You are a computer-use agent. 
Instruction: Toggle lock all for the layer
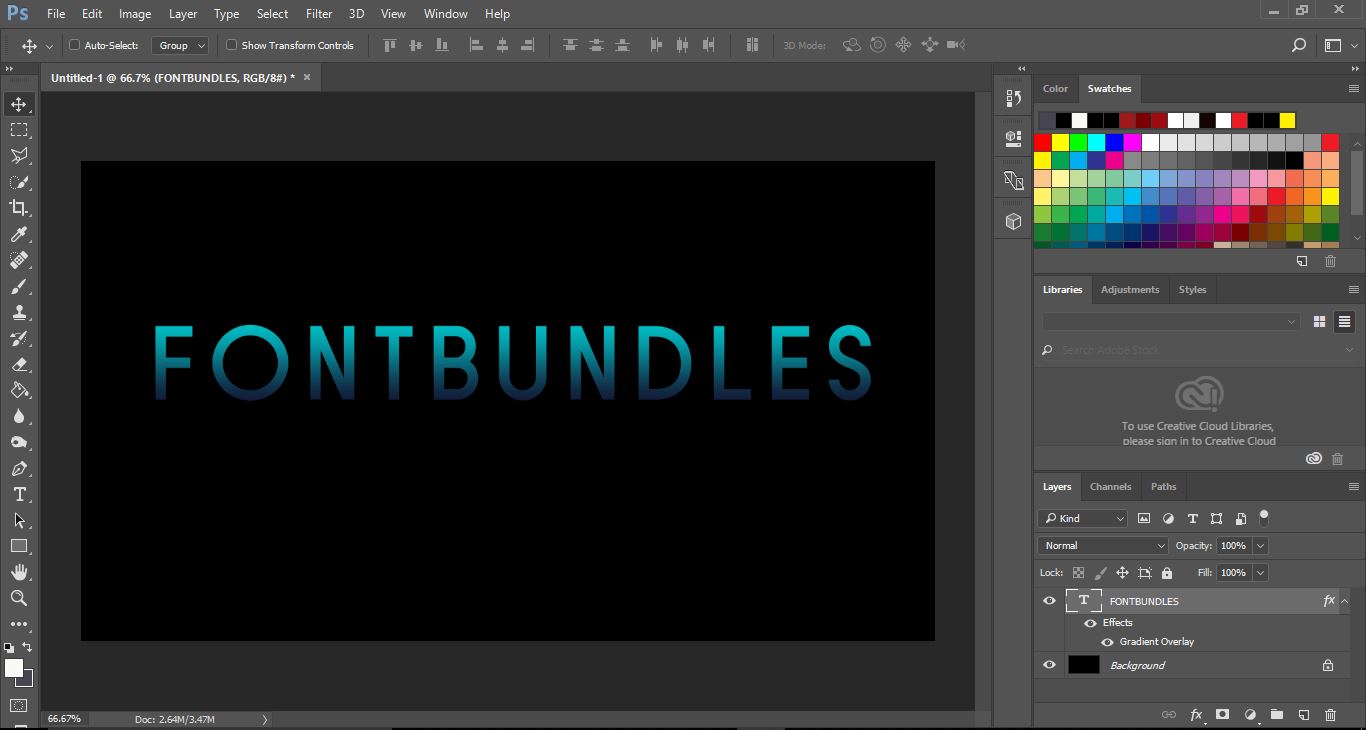pyautogui.click(x=1167, y=573)
